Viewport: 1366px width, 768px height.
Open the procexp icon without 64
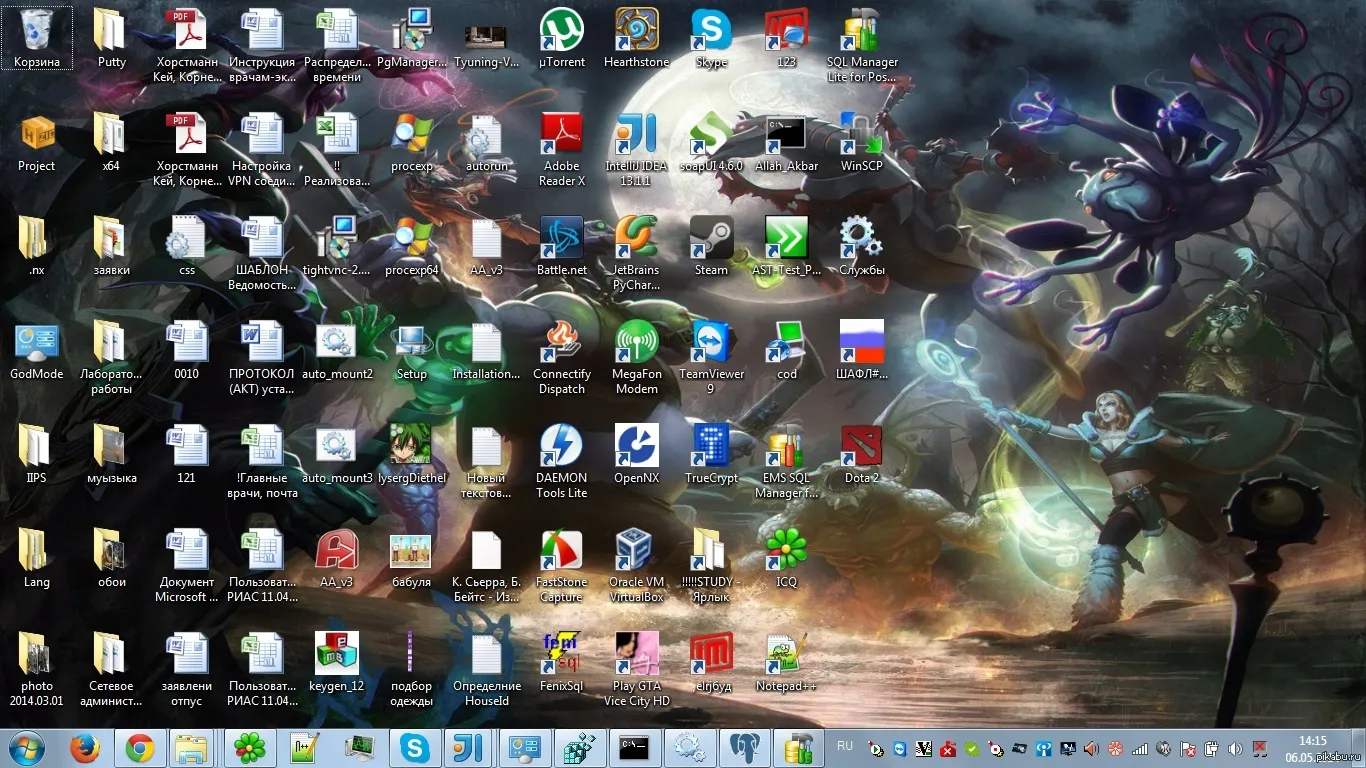(x=412, y=142)
